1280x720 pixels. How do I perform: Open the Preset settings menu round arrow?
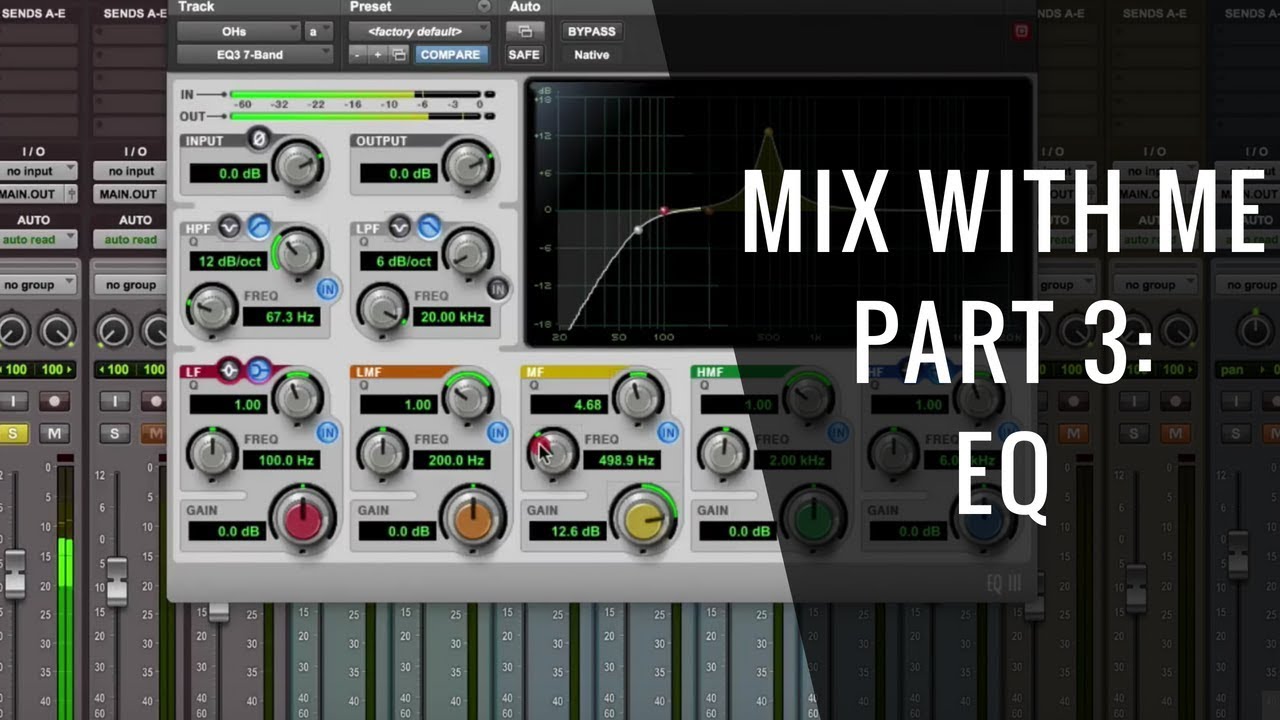pos(484,6)
